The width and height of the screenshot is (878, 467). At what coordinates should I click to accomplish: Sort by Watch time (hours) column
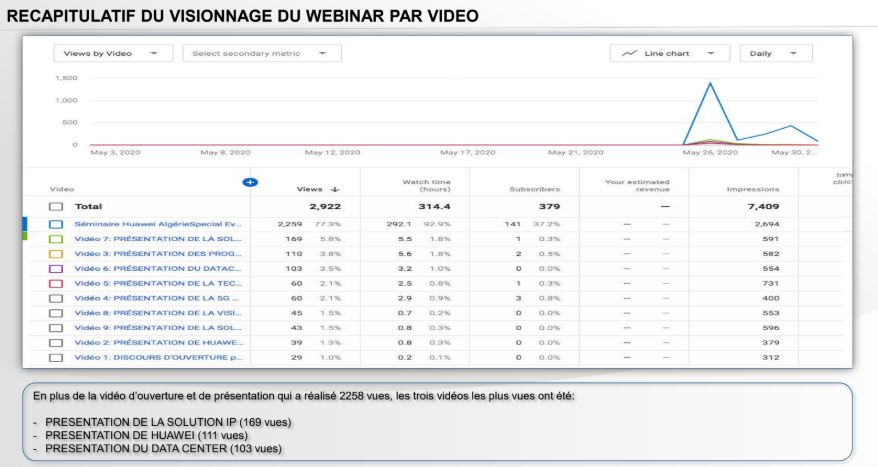click(422, 183)
